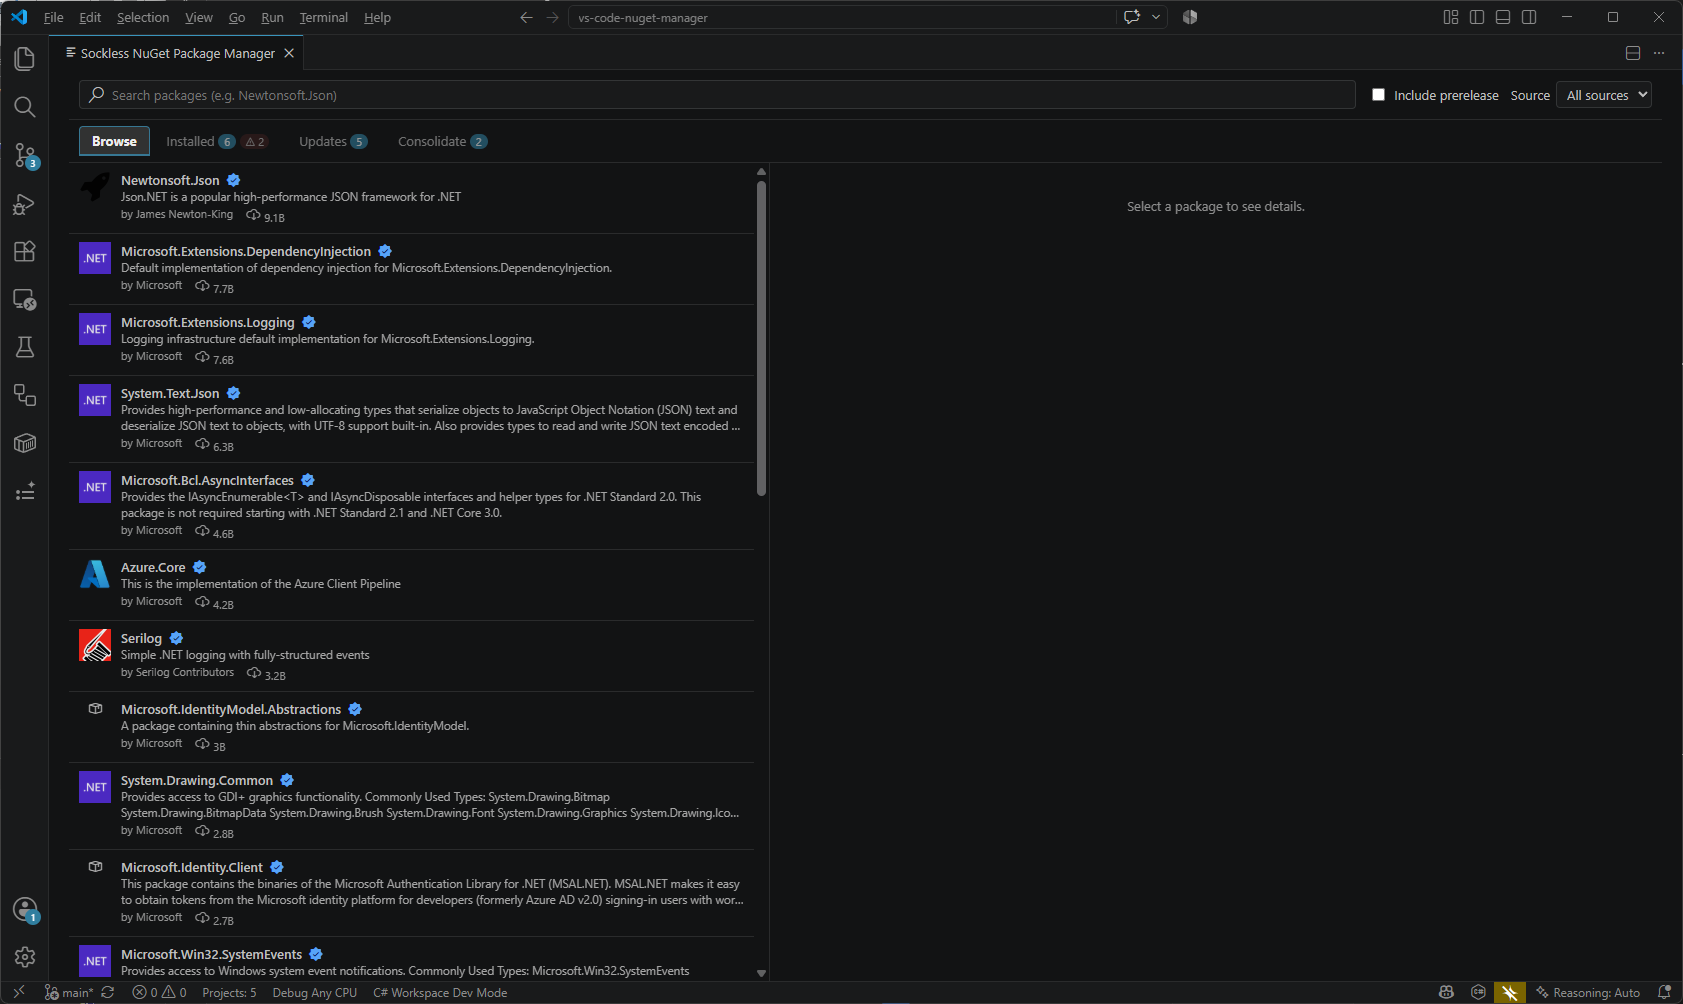Open the Copilot chat icon in title bar

(x=1132, y=17)
